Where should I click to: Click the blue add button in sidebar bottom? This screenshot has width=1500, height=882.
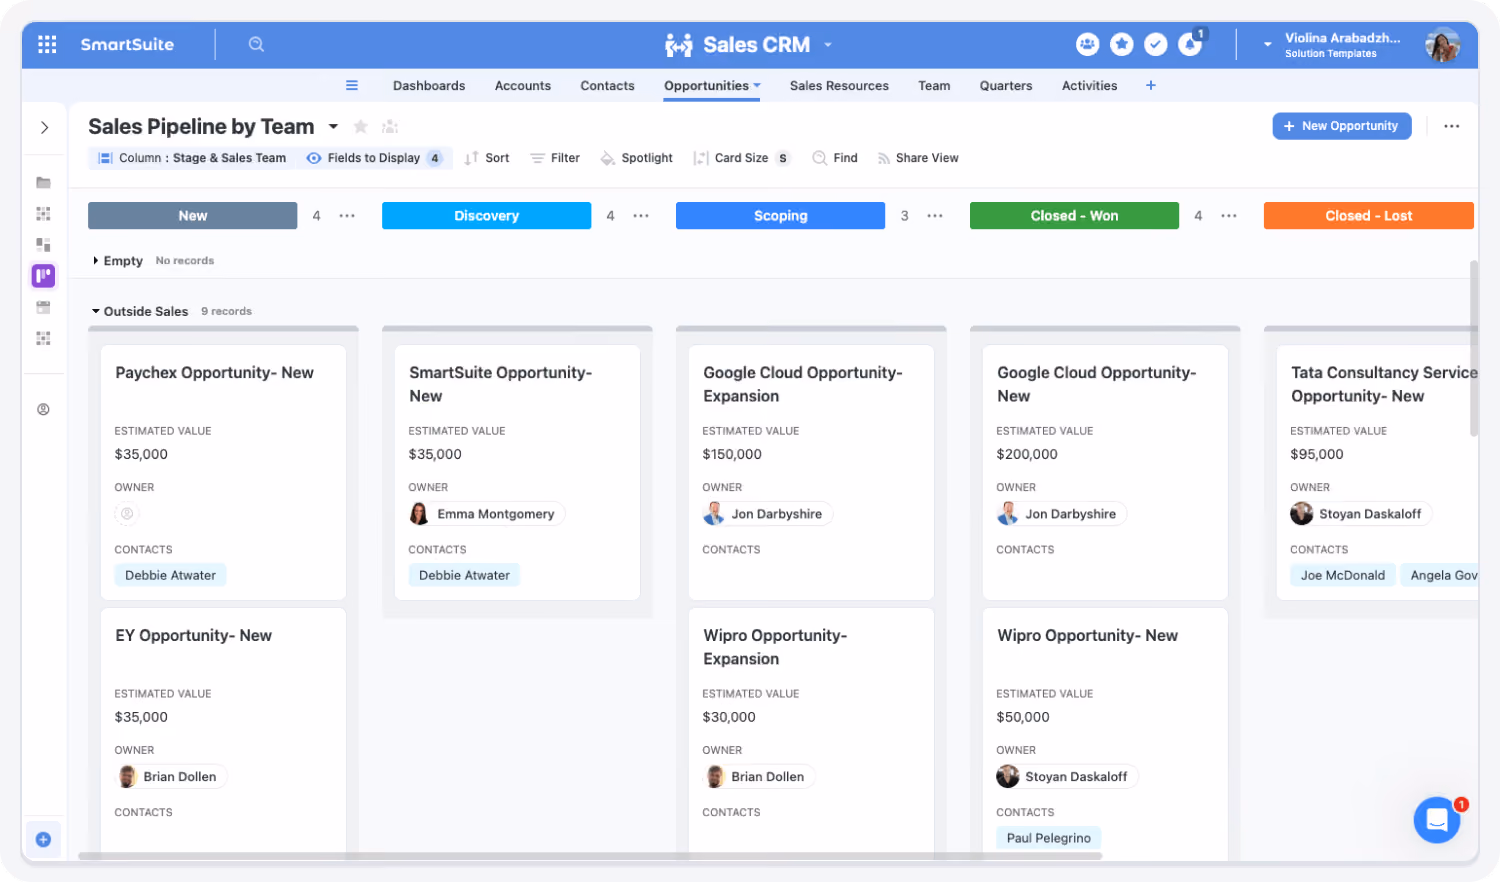pyautogui.click(x=43, y=840)
